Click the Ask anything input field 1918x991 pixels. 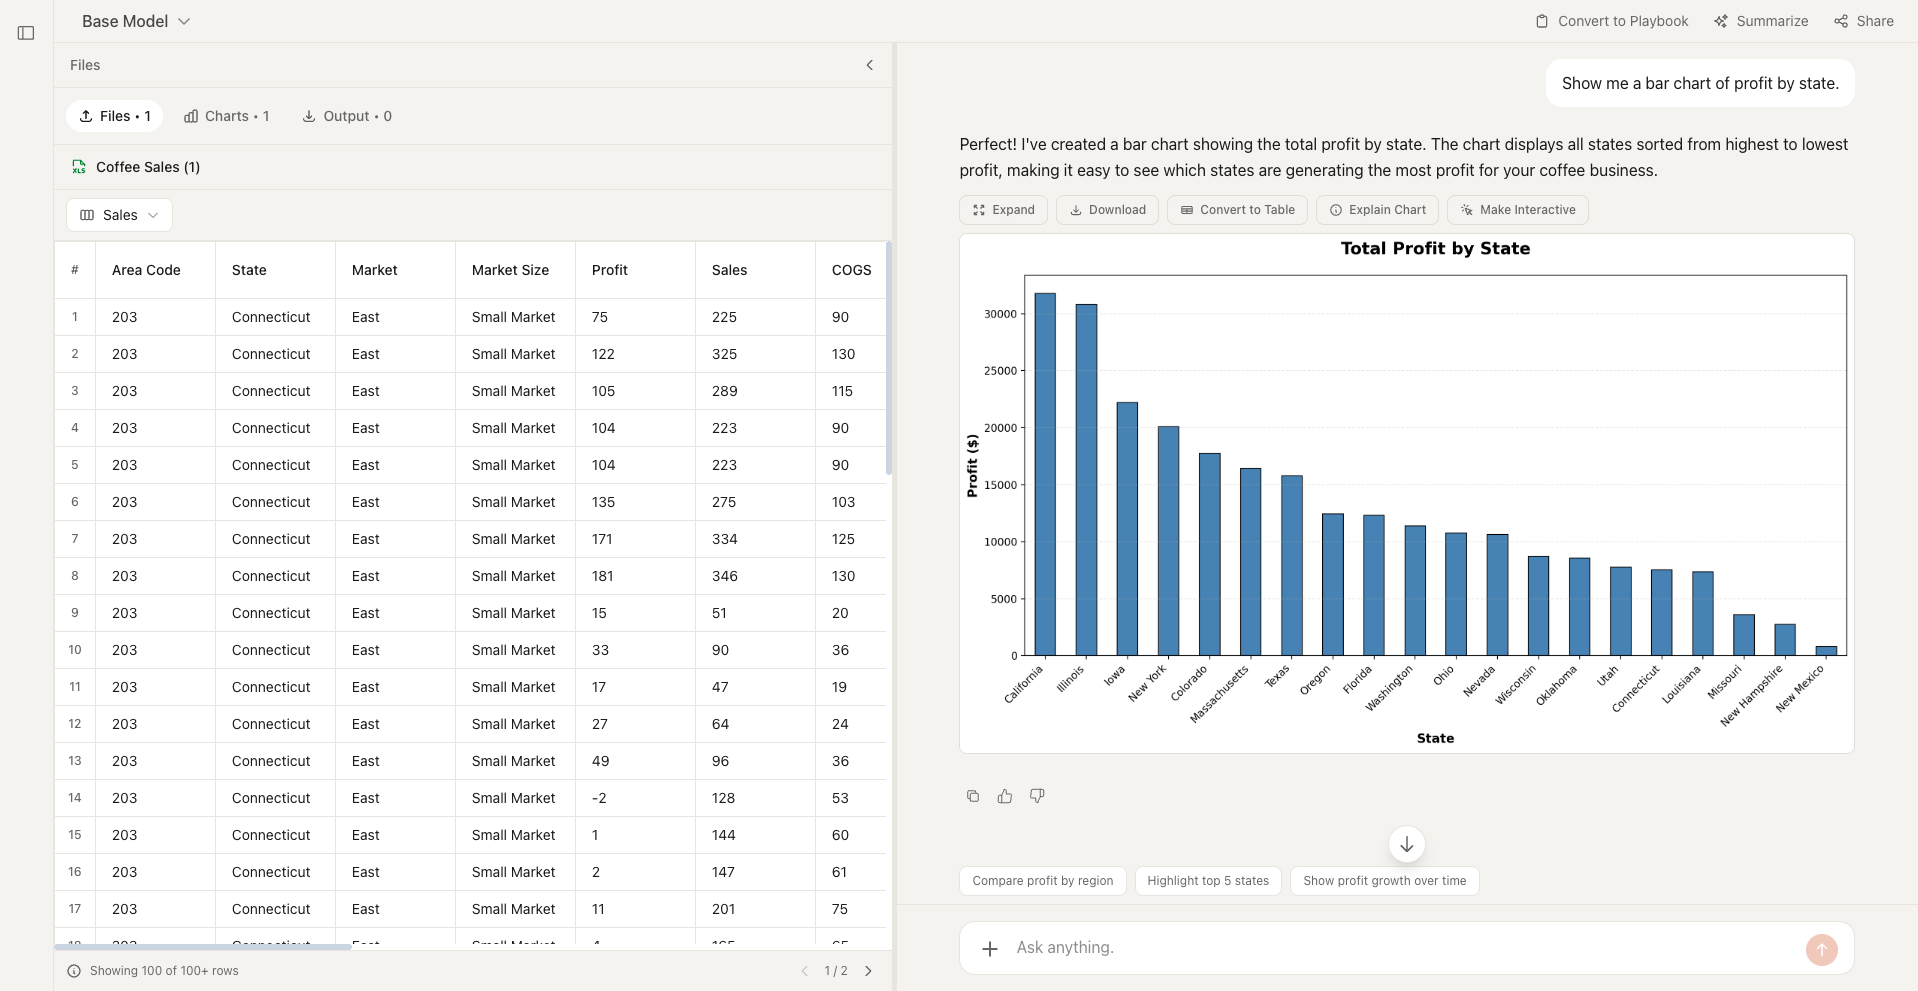[1200, 947]
